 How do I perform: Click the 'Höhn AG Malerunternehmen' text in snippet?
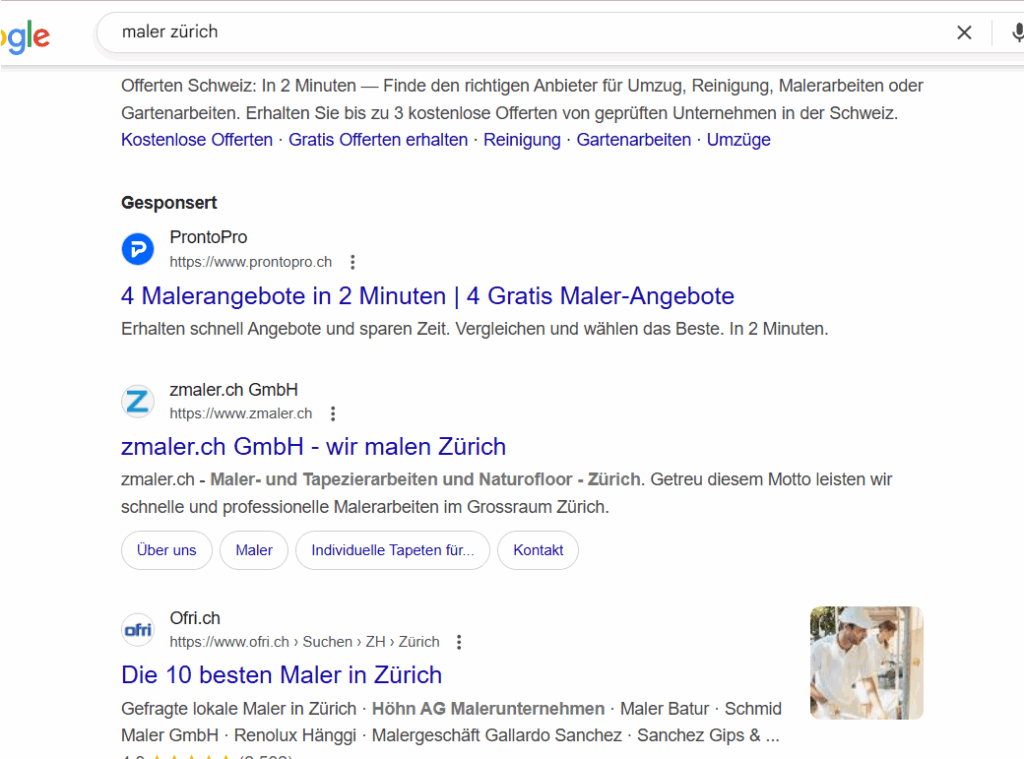488,709
